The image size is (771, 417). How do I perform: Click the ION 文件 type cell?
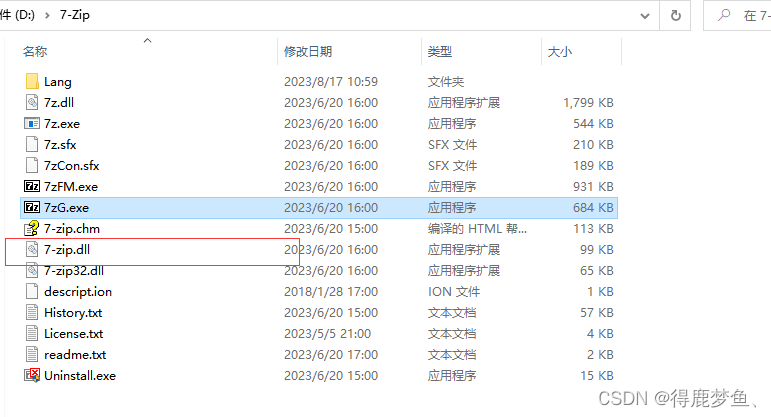click(454, 292)
